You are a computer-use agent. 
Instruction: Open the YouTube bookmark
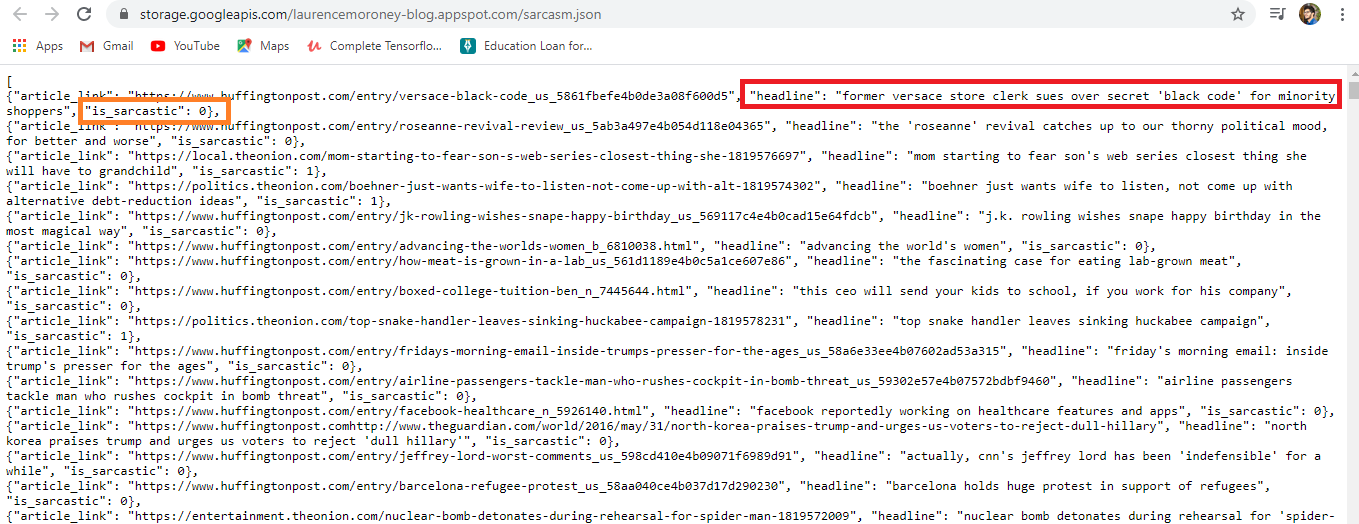[185, 46]
